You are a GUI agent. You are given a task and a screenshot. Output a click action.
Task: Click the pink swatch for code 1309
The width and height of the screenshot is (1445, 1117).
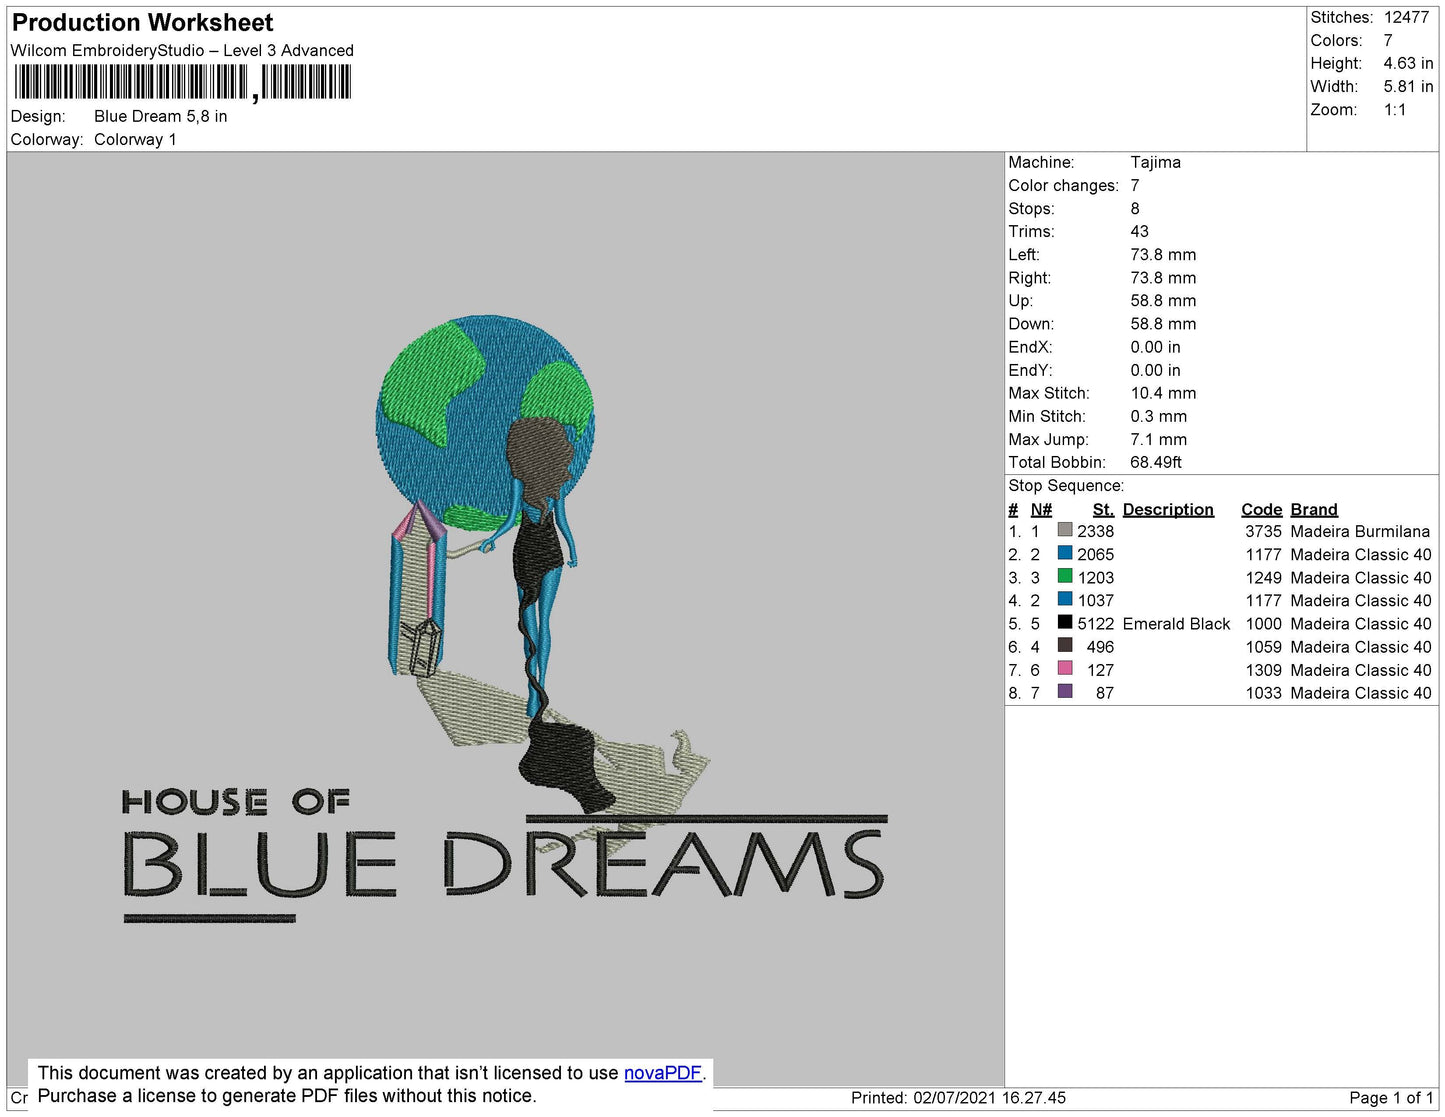(1065, 668)
